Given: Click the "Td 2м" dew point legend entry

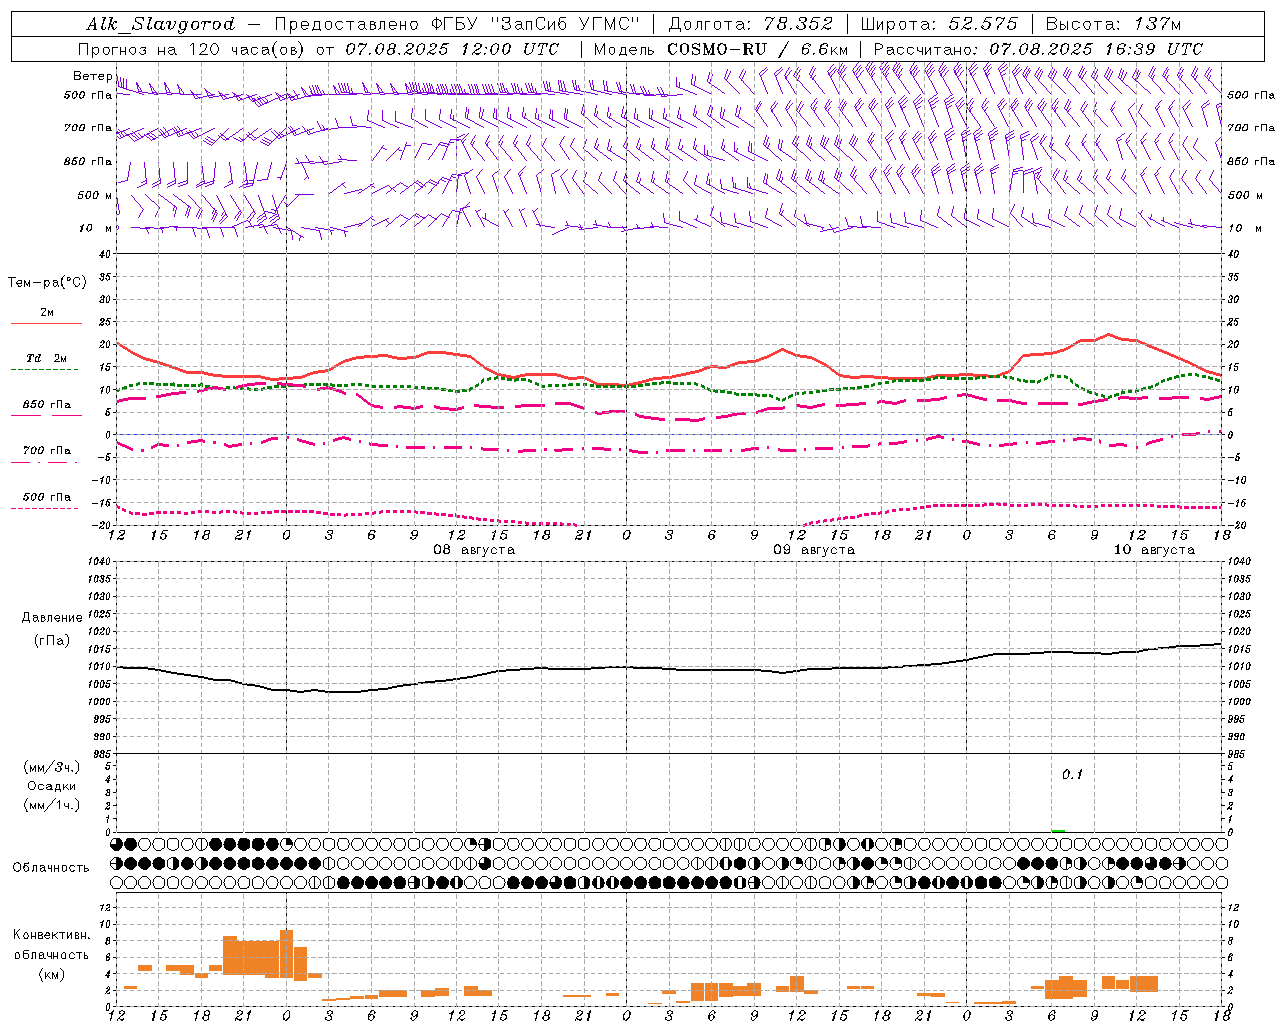Looking at the screenshot, I should click(46, 358).
